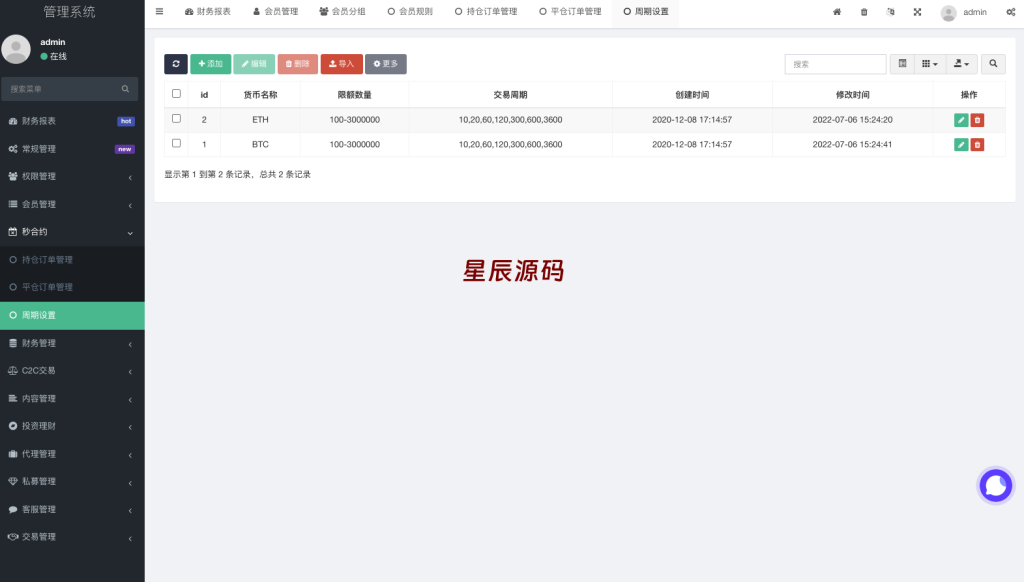1024x582 pixels.
Task: Open the columns dropdown button
Action: pyautogui.click(x=930, y=64)
